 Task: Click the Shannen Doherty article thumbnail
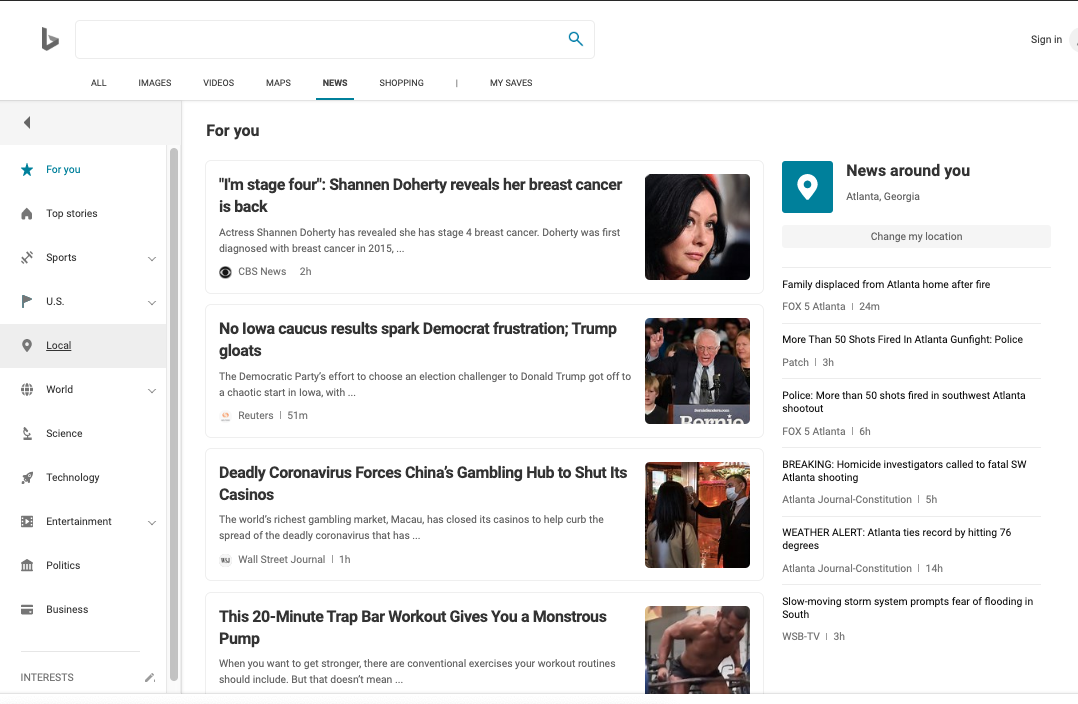pos(697,227)
